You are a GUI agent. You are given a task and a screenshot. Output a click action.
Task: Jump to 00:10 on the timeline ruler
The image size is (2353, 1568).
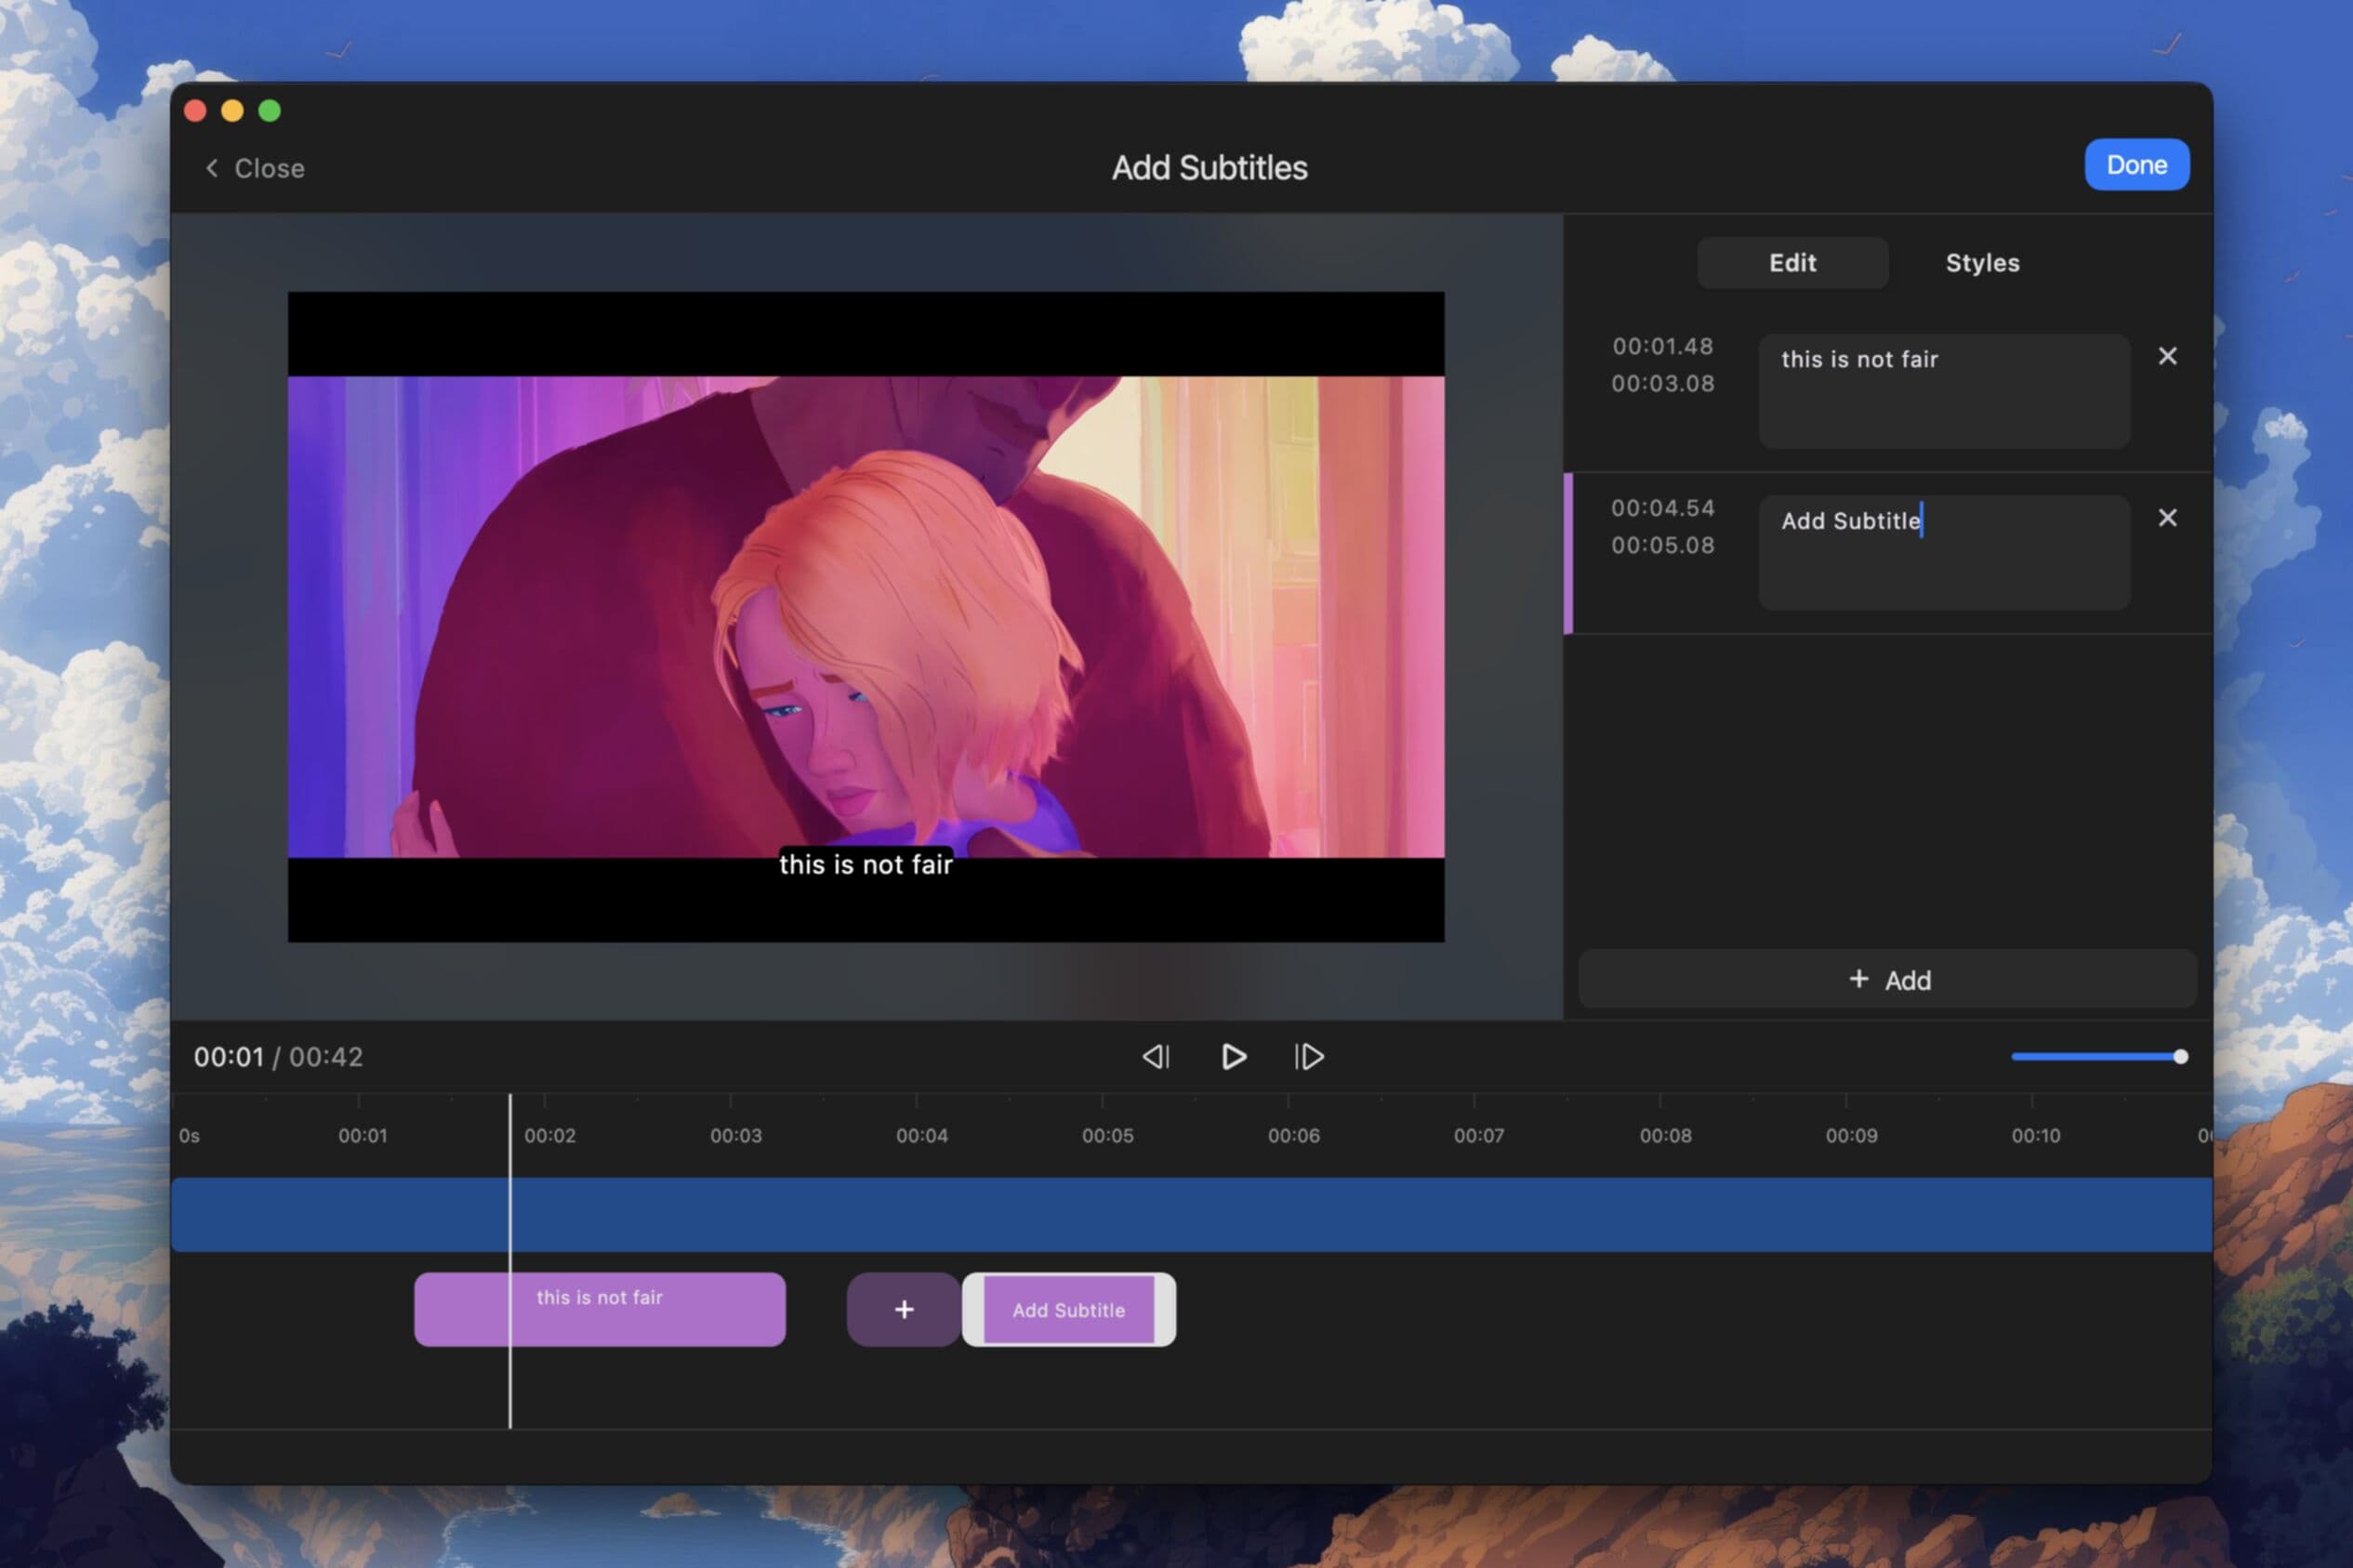click(2035, 1136)
